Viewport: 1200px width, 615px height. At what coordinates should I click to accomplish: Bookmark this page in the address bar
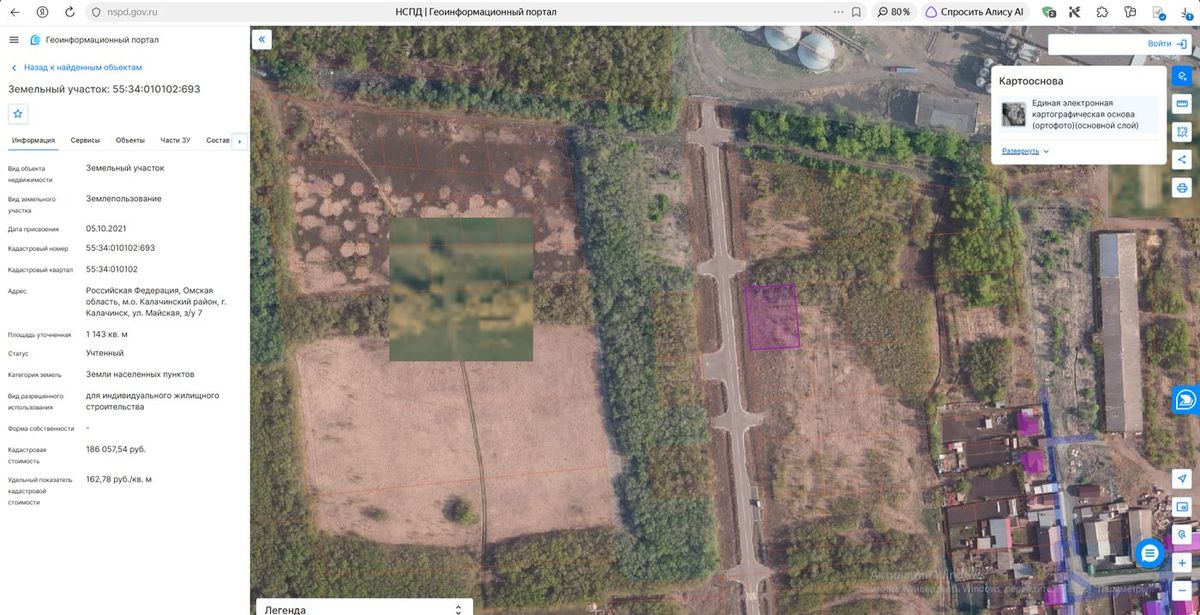click(x=856, y=12)
